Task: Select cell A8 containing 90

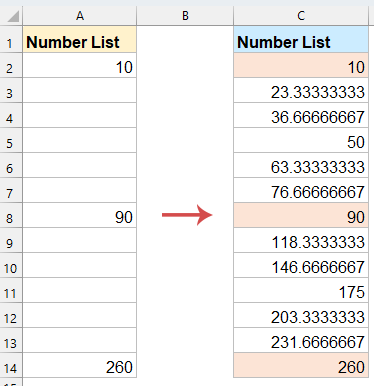Action: tap(80, 215)
